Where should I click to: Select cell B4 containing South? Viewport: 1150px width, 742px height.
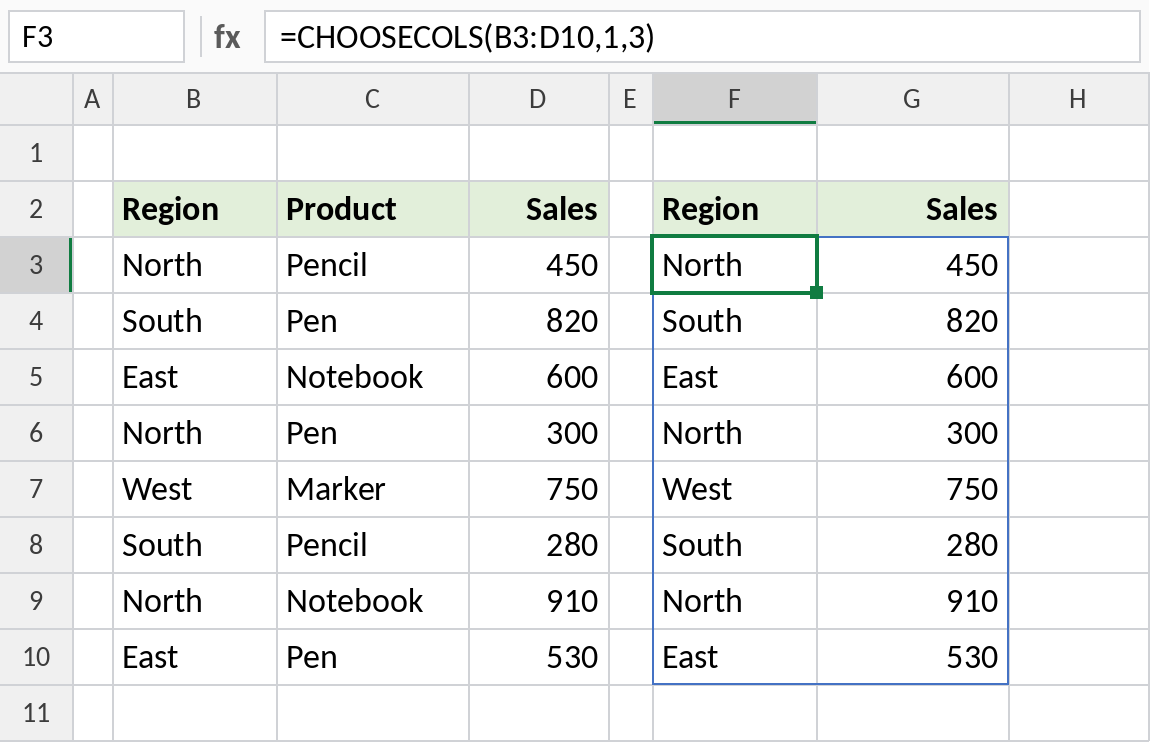194,321
